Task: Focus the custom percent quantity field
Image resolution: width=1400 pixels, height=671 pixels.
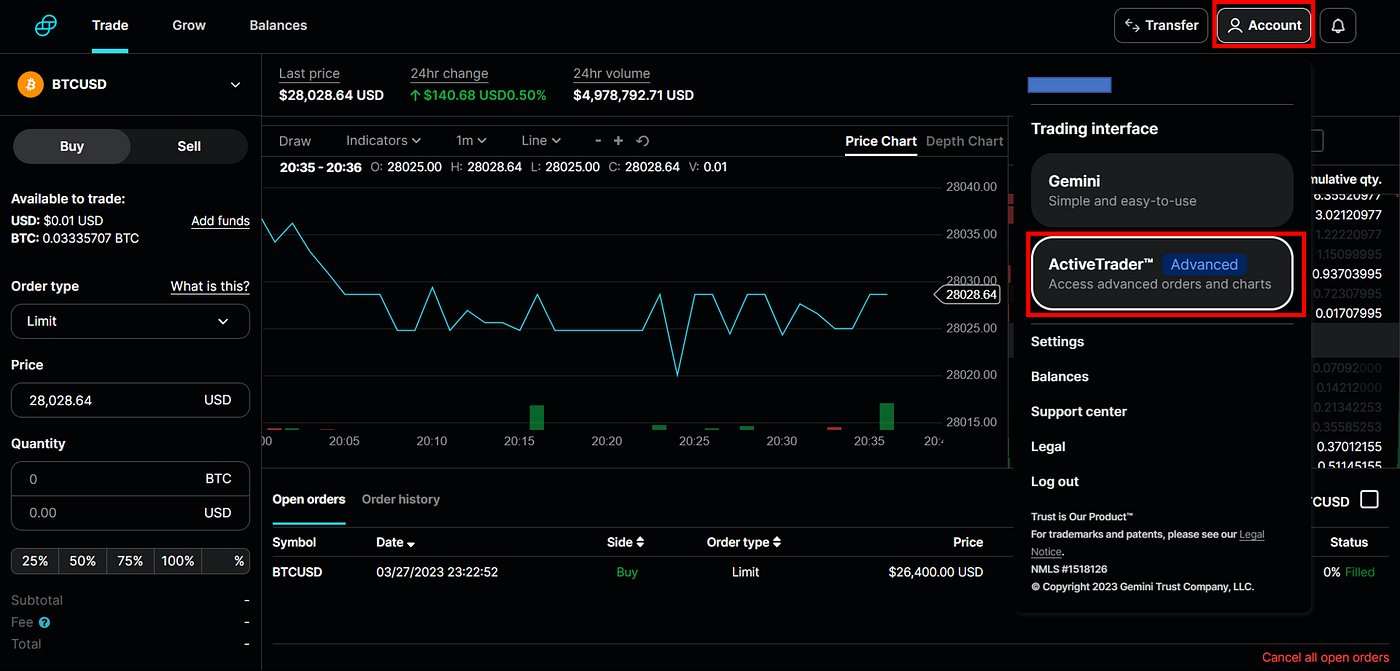Action: pyautogui.click(x=225, y=561)
